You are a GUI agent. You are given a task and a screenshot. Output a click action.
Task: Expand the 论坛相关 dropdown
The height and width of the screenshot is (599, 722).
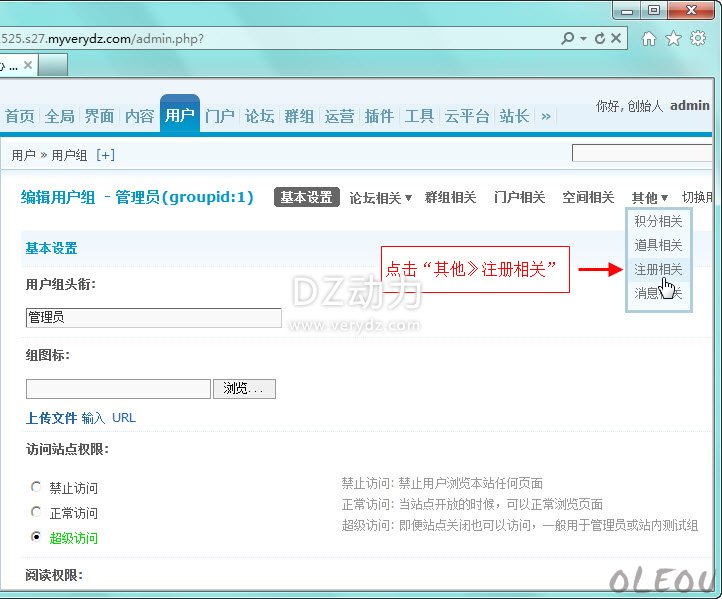(x=380, y=198)
